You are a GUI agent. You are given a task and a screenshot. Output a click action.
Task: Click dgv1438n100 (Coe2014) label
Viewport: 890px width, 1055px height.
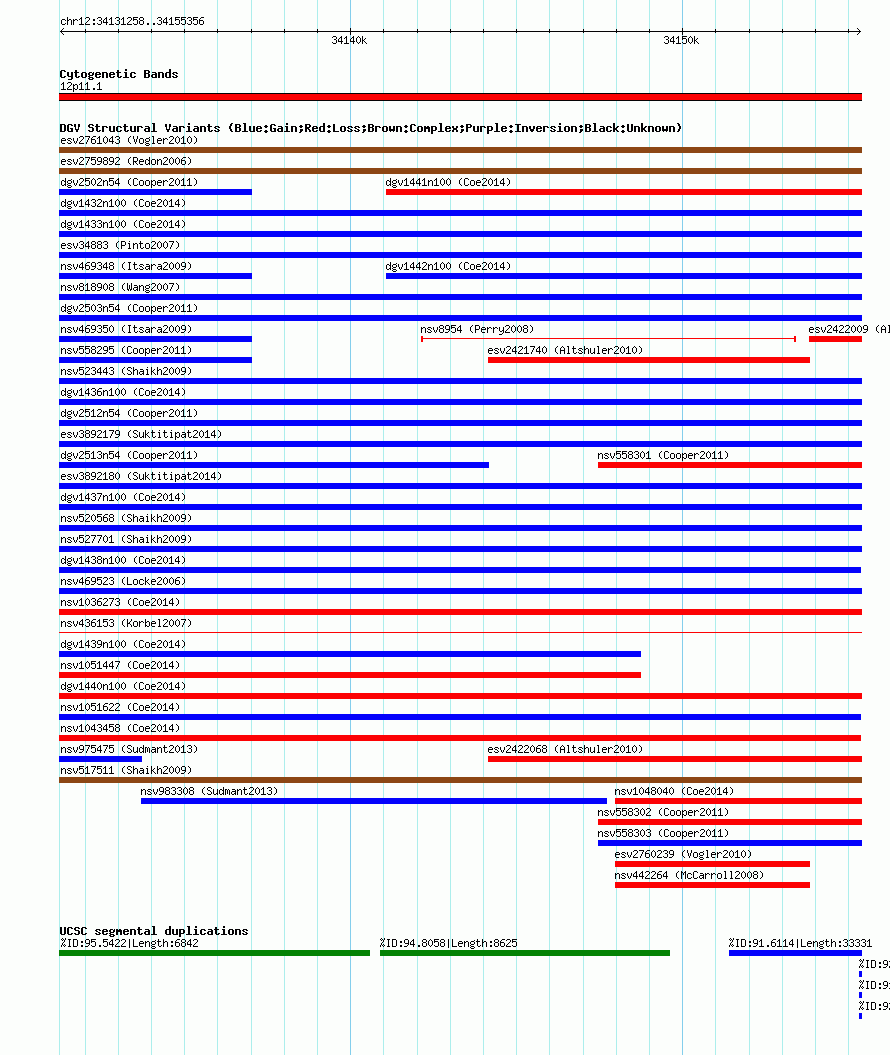[x=123, y=560]
